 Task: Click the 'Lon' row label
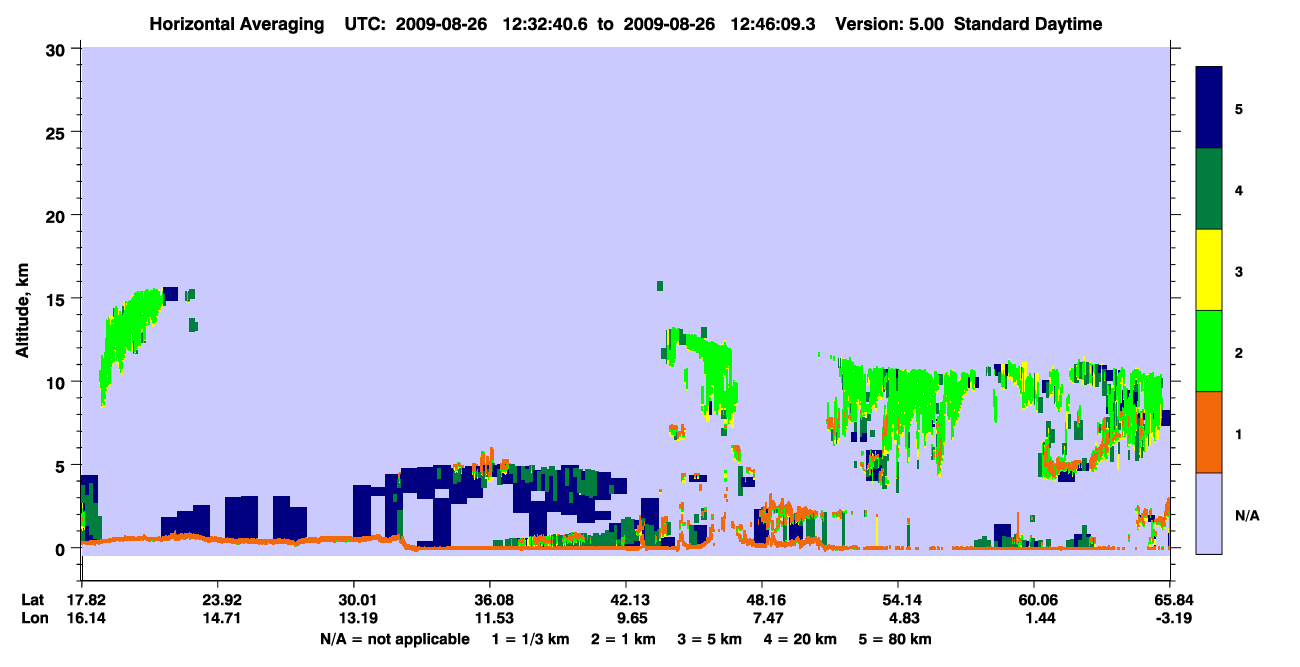(34, 619)
